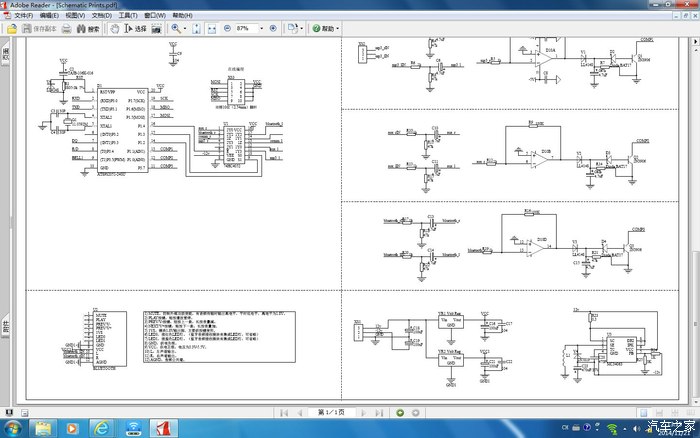Click the Snapshot camera tool
The image size is (700, 438).
(156, 29)
